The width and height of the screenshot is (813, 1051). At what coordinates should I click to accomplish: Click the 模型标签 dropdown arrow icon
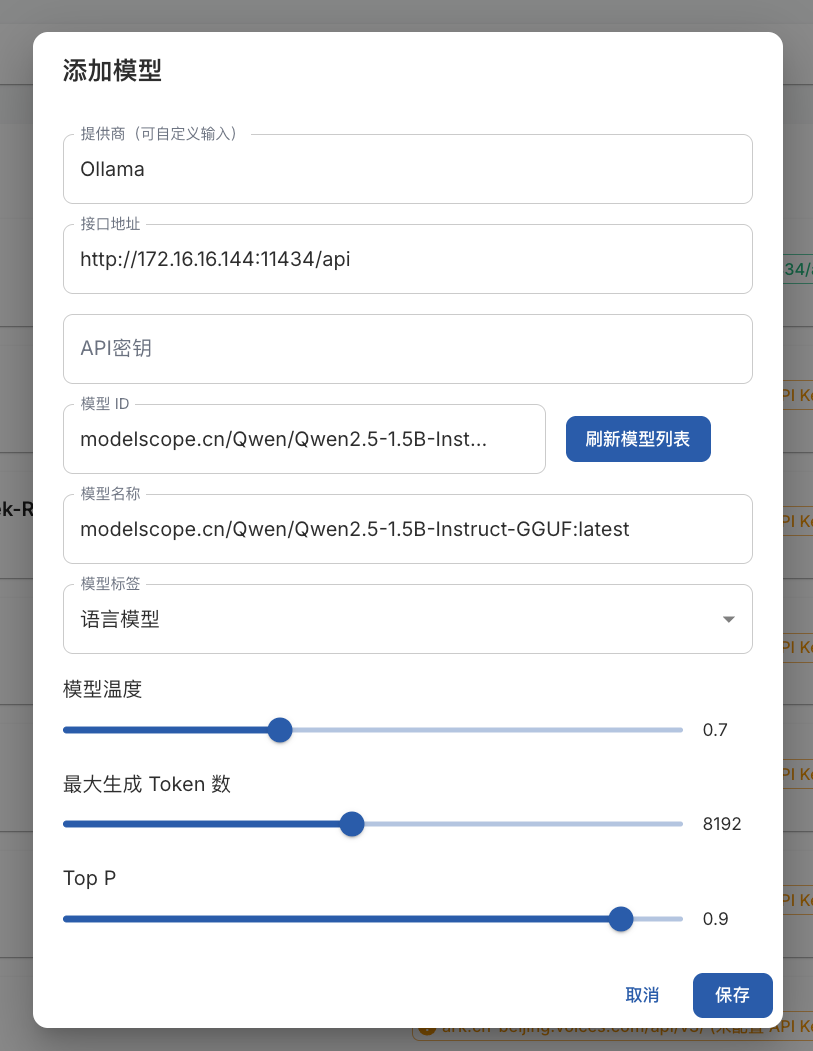729,620
